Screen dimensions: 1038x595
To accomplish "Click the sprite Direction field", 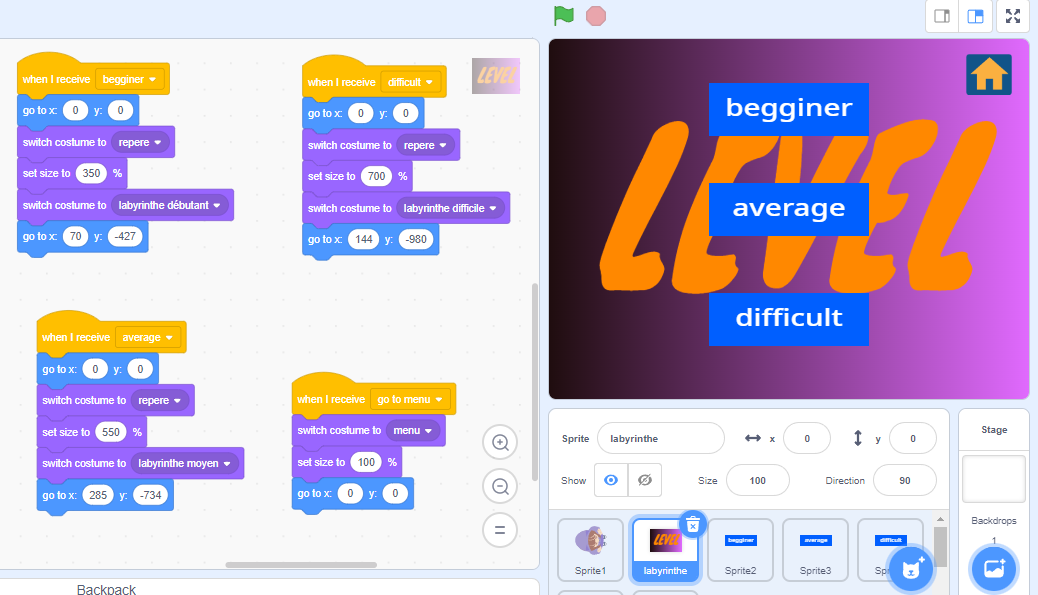I will (x=905, y=481).
